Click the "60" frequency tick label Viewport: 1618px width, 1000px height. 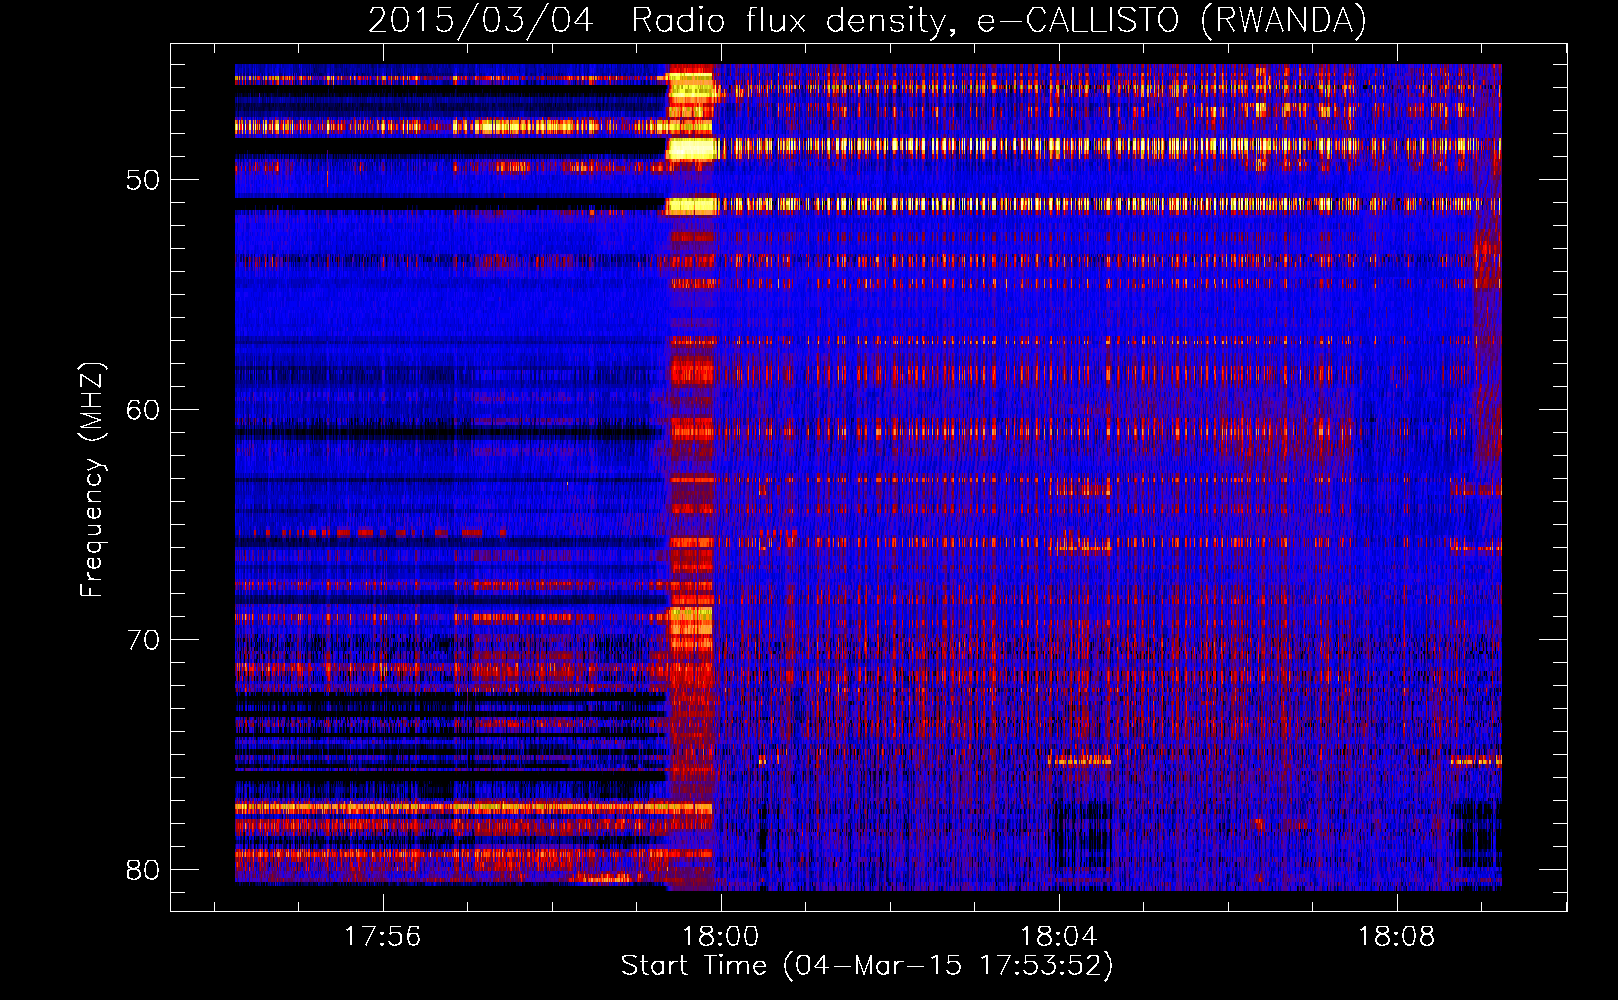(143, 410)
